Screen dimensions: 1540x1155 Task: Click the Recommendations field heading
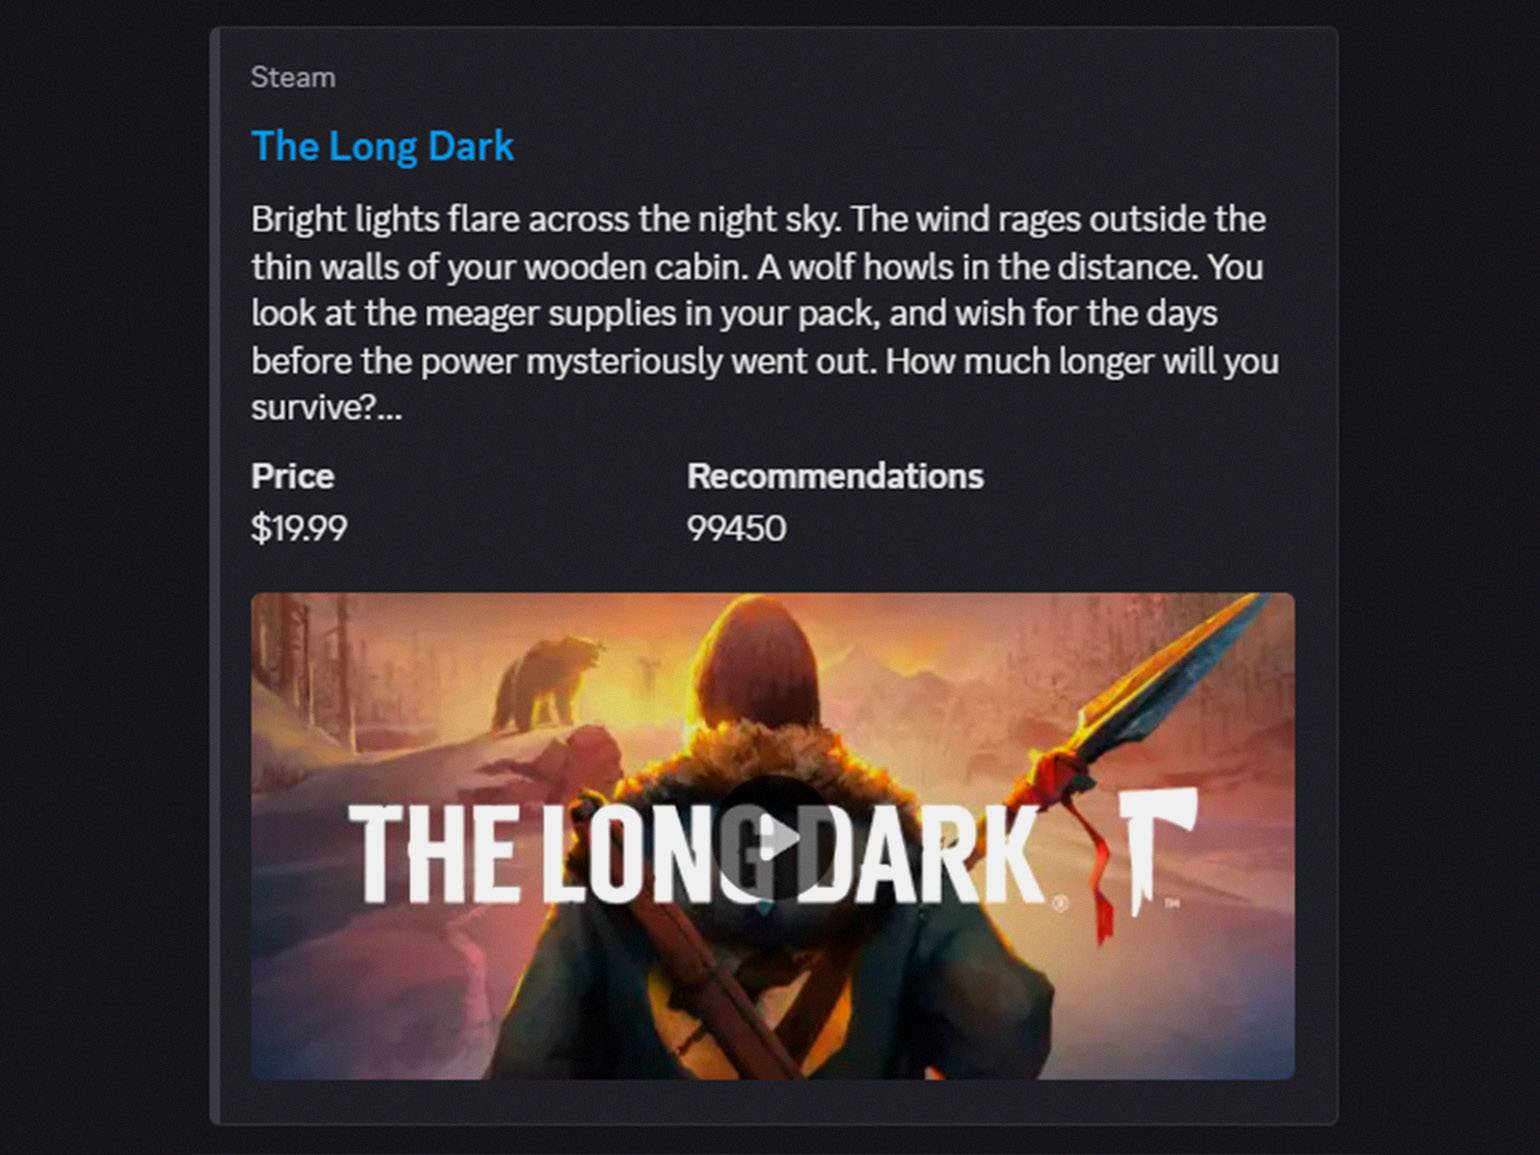[x=835, y=476]
